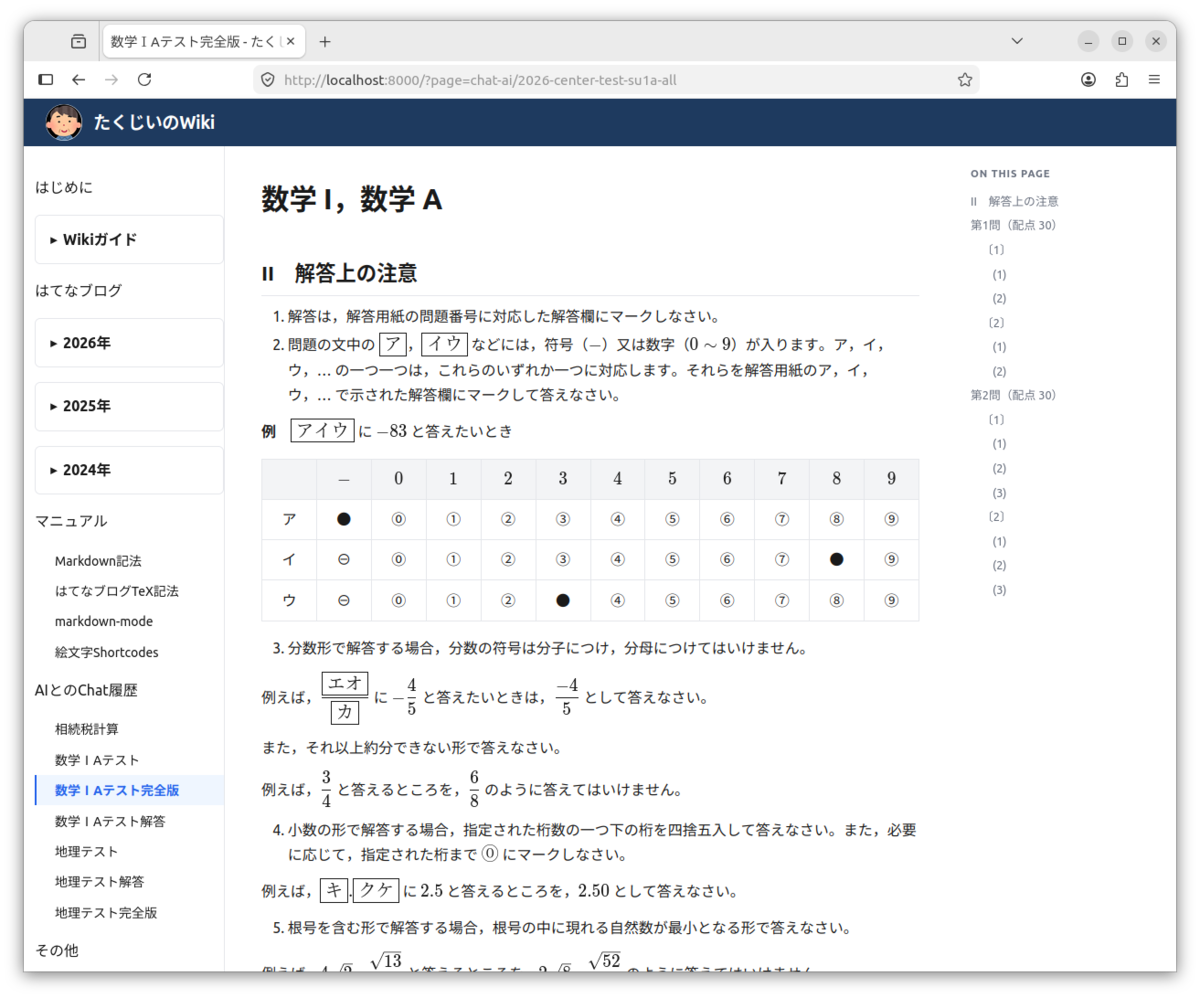Jump to 第2問（配点 30） in outline

1013,395
